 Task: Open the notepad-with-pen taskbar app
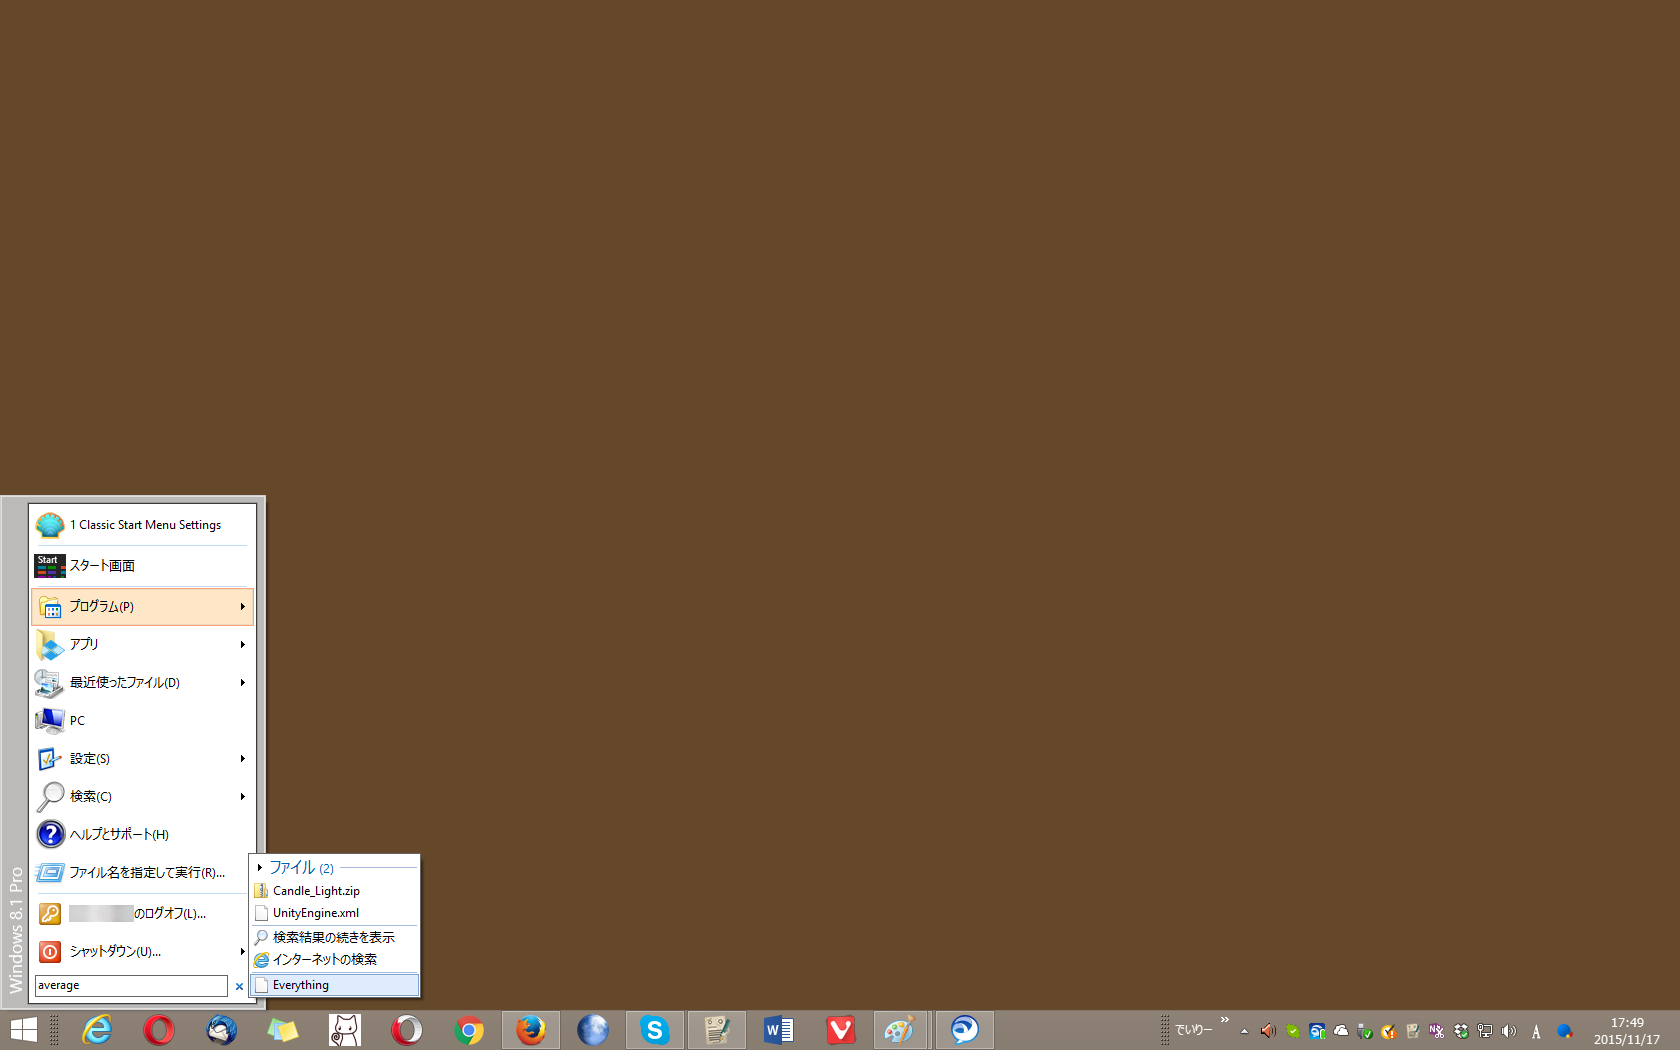717,1030
